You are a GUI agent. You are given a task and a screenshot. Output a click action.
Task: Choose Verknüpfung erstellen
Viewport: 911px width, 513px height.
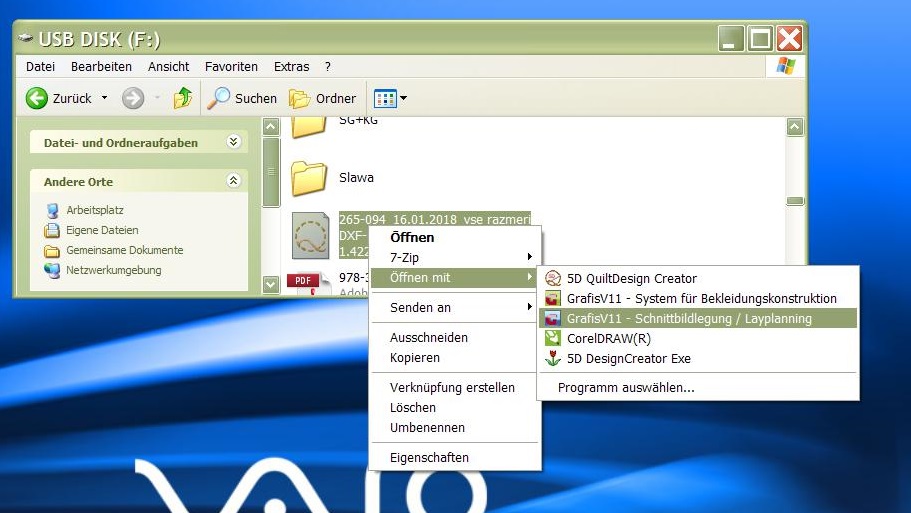456,388
